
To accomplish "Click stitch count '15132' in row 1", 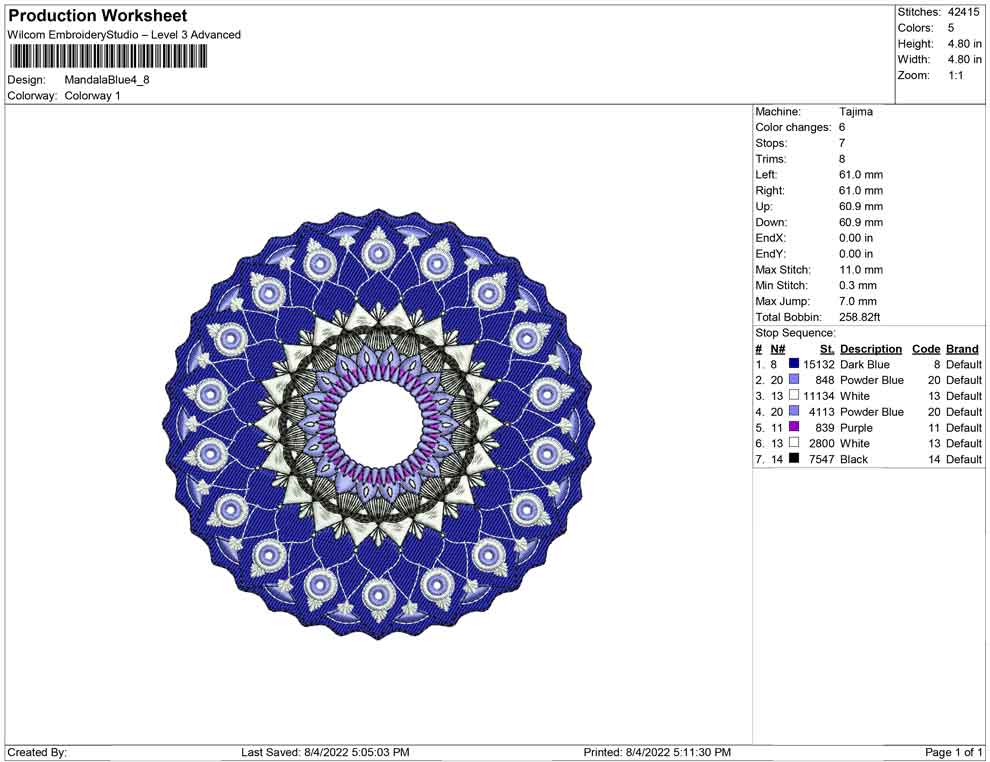I will click(819, 364).
